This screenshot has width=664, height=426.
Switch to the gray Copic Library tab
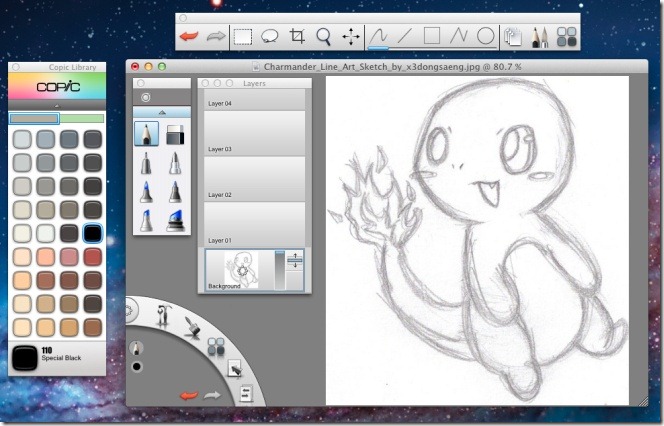tap(34, 118)
